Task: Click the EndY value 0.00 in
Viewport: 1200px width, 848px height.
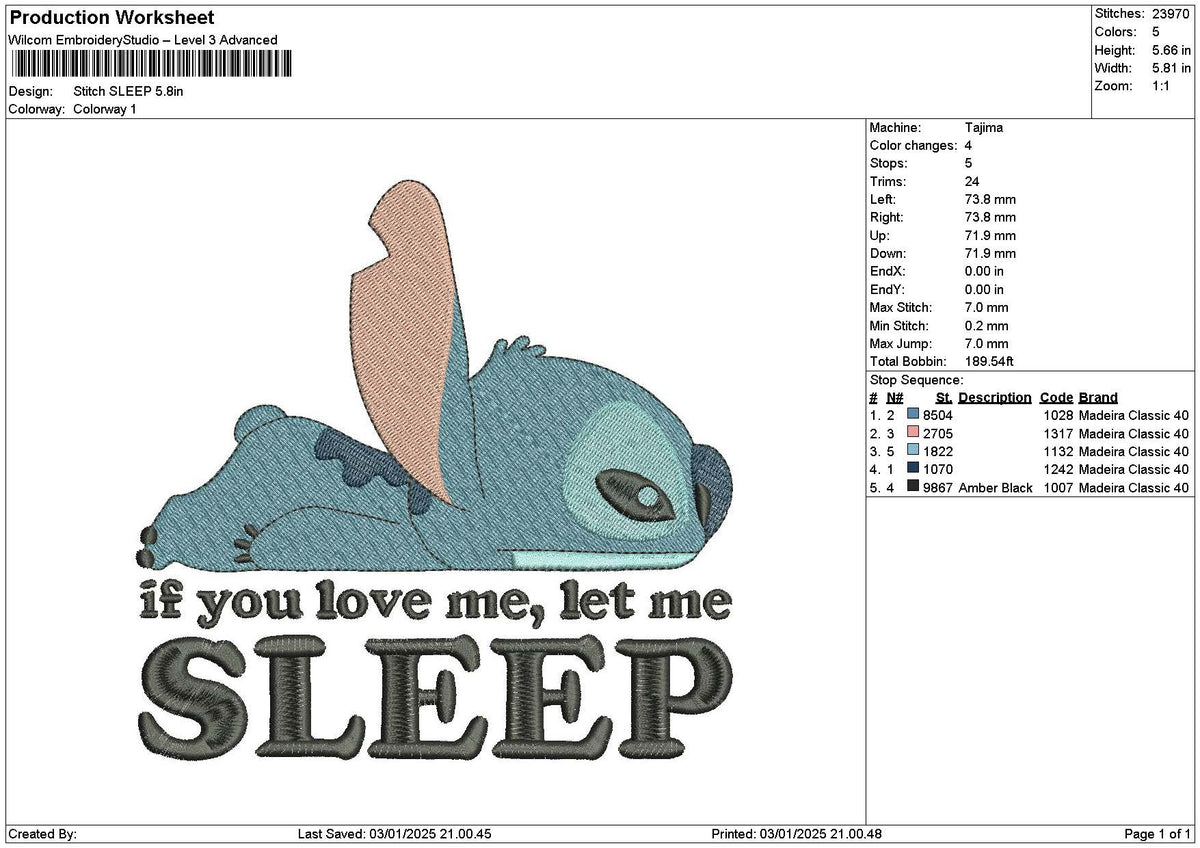Action: coord(984,290)
